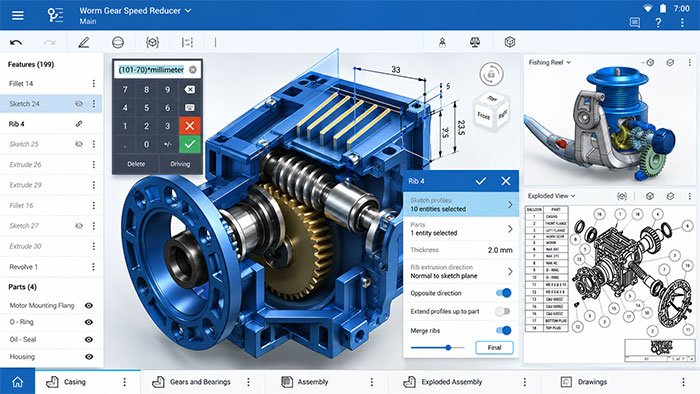Open the measure dimension tool
700x394 pixels.
(x=188, y=42)
